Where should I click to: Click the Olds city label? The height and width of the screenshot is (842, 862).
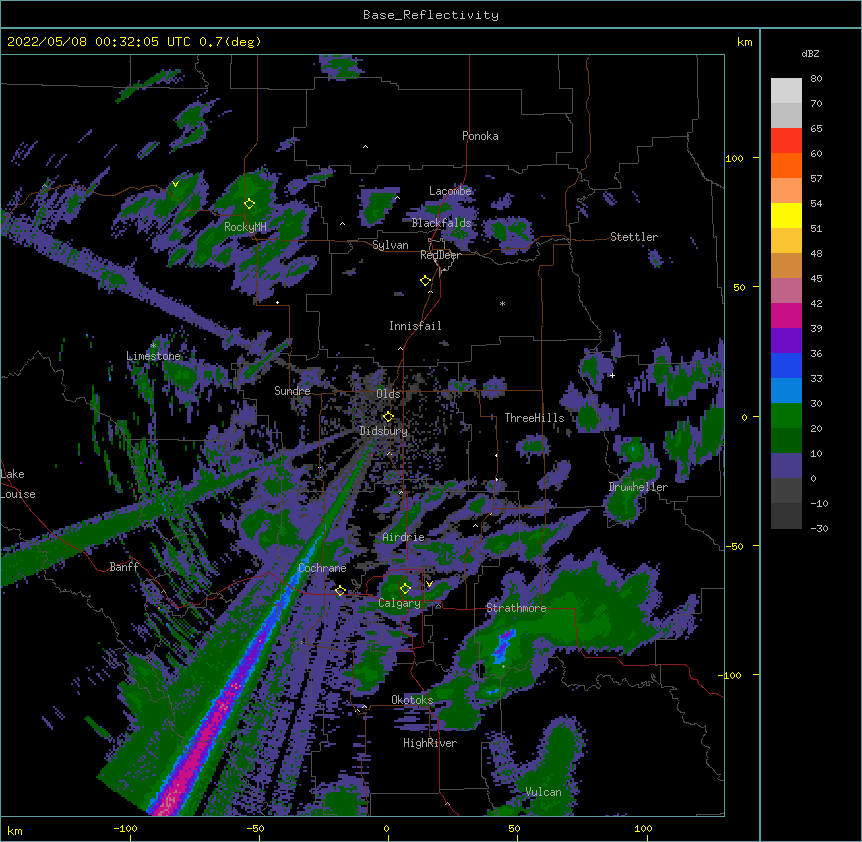[x=388, y=394]
